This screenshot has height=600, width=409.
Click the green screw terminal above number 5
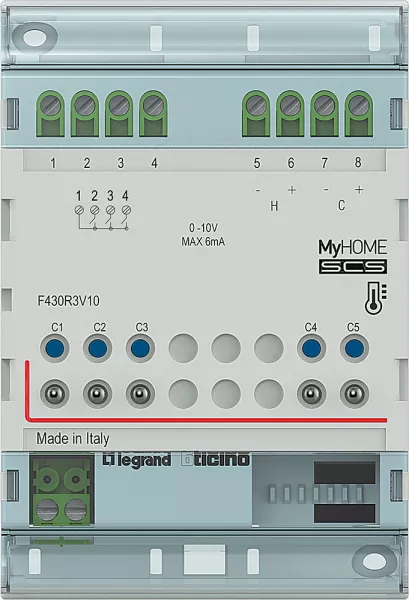coord(256,114)
